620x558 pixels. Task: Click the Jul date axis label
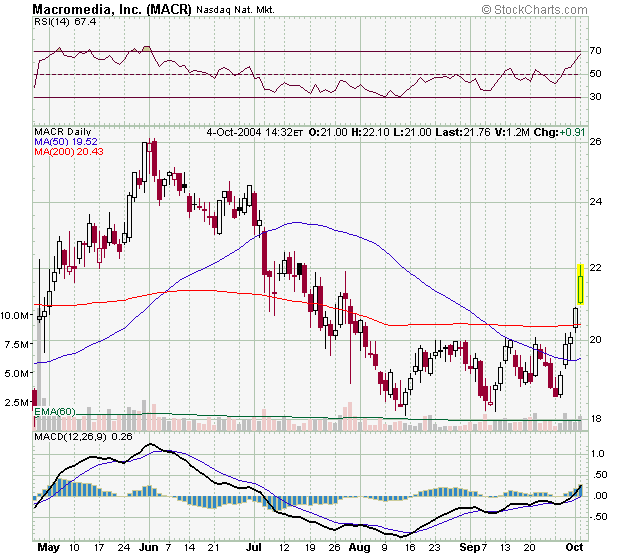[x=253, y=547]
